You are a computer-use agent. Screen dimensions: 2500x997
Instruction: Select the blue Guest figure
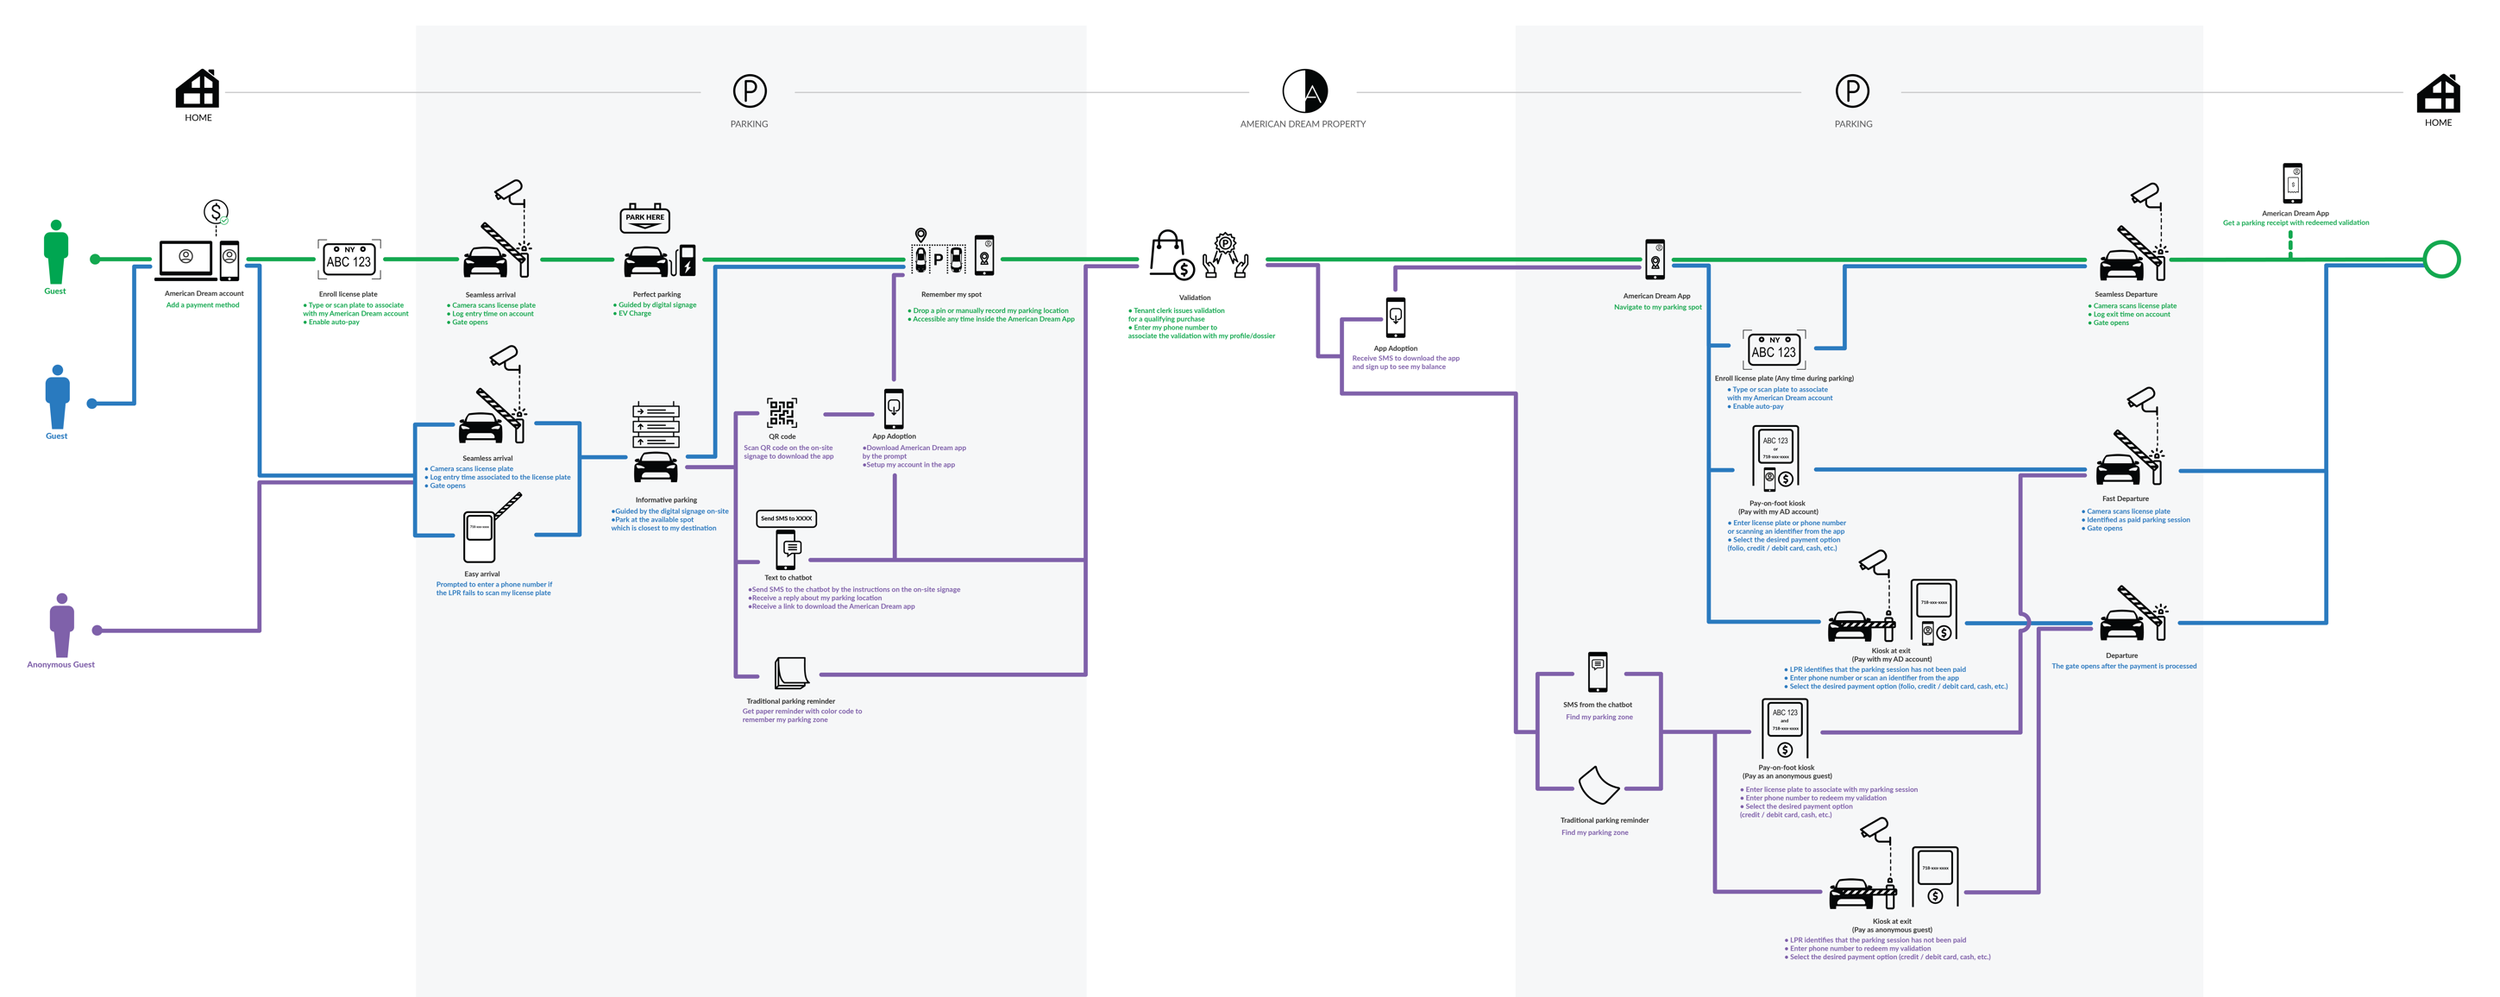tap(57, 397)
